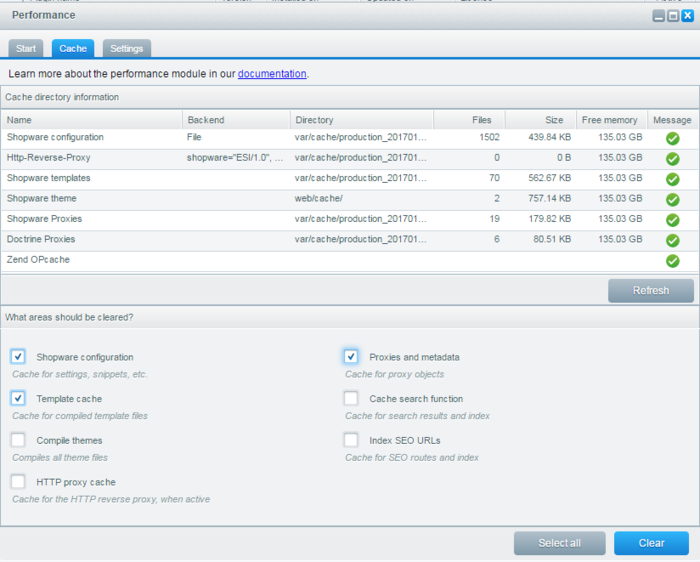
Task: Enable the Index SEO URLs checkbox
Action: pos(351,440)
